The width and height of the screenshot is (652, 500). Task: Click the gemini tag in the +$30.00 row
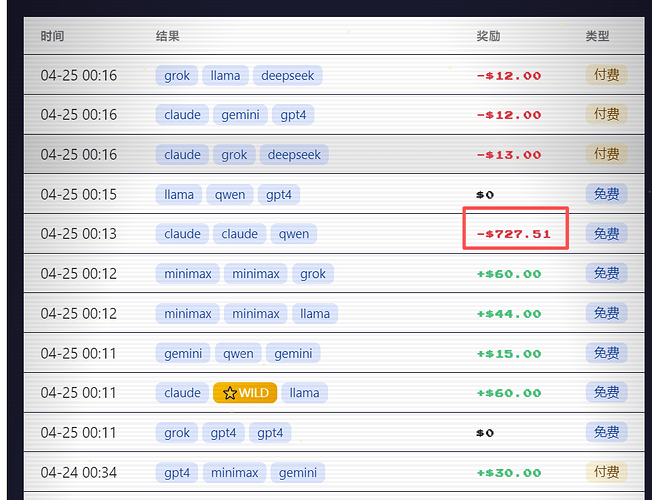point(298,473)
